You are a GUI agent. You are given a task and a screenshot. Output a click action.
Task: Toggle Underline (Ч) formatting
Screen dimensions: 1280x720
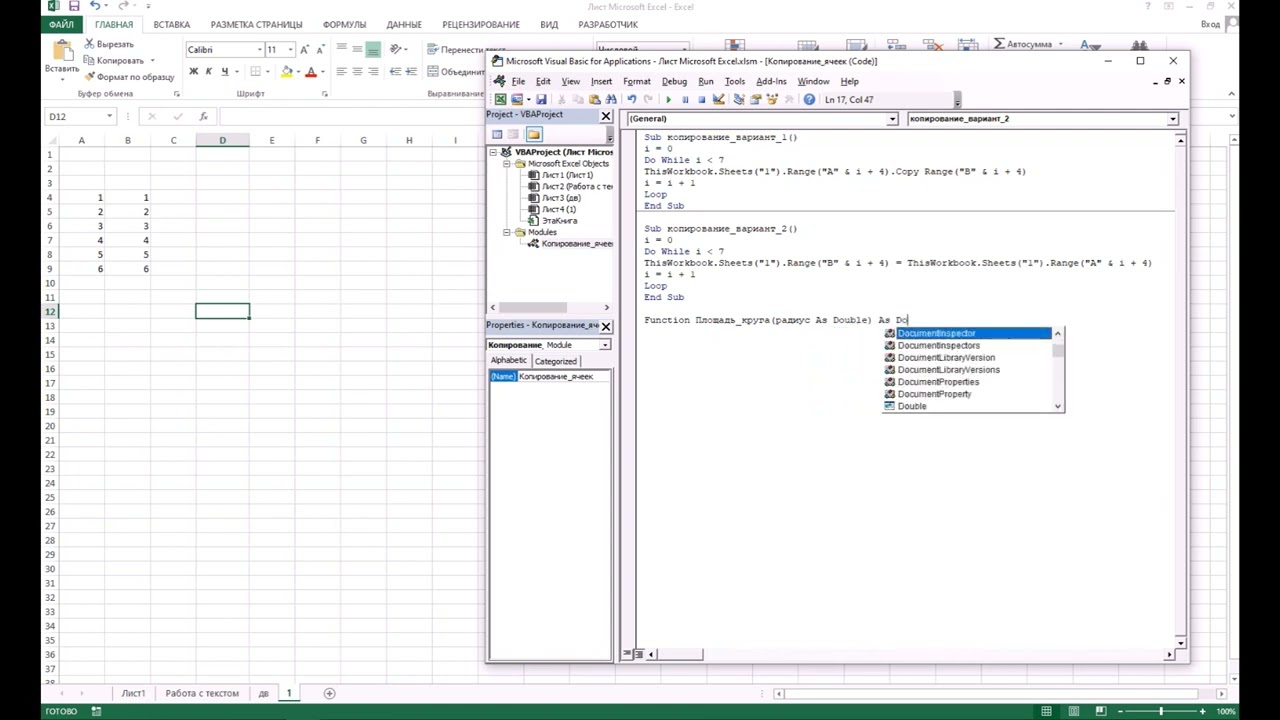point(224,71)
